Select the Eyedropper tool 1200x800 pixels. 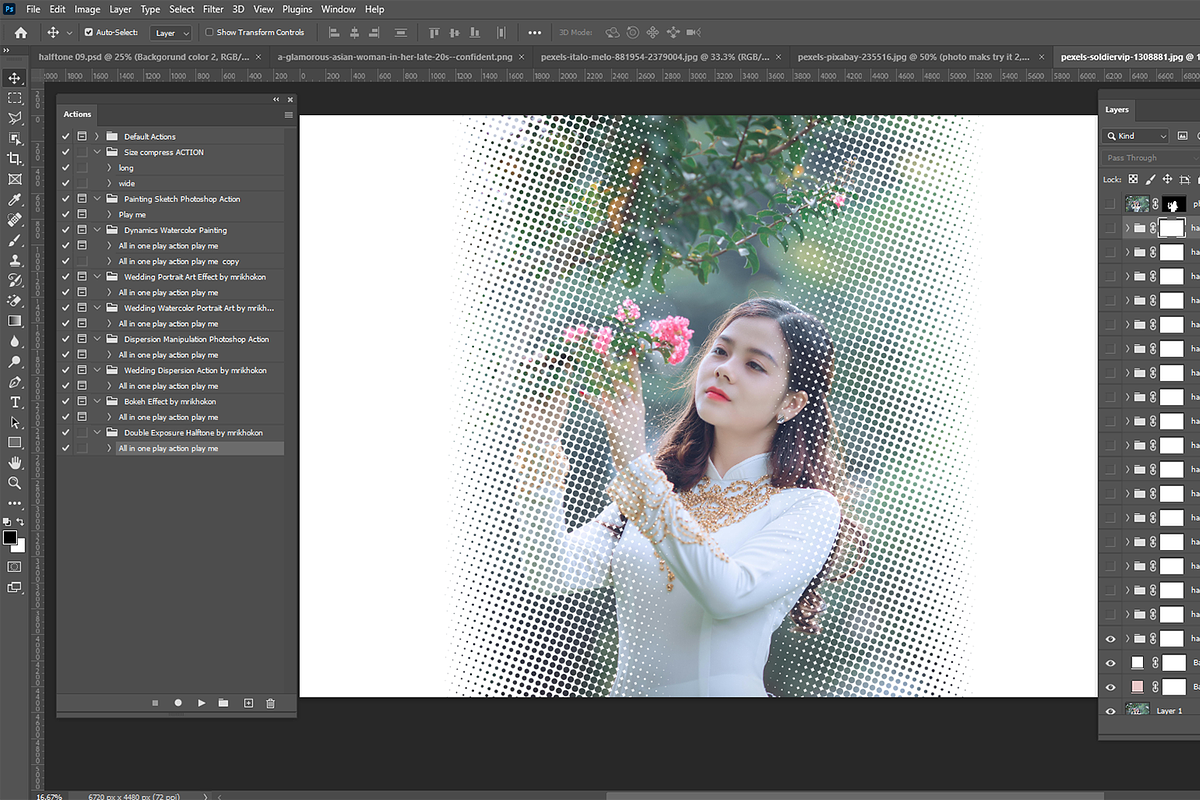point(15,200)
